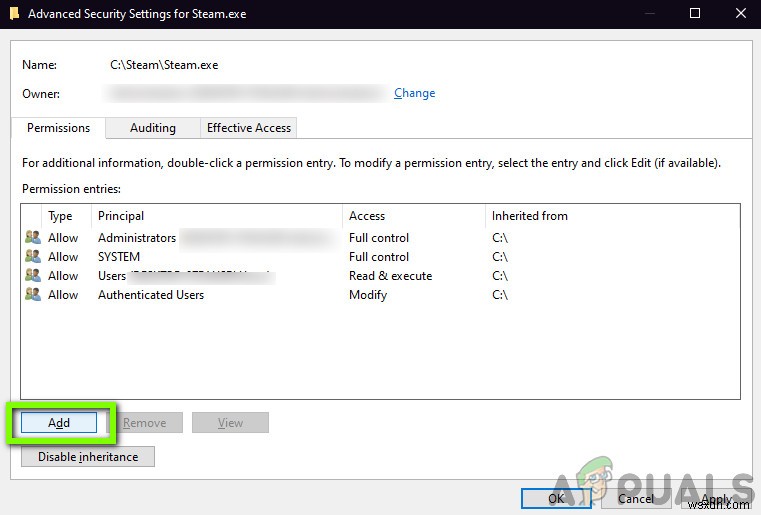Select the SYSTEM principal entry
The width and height of the screenshot is (761, 515).
click(x=119, y=256)
